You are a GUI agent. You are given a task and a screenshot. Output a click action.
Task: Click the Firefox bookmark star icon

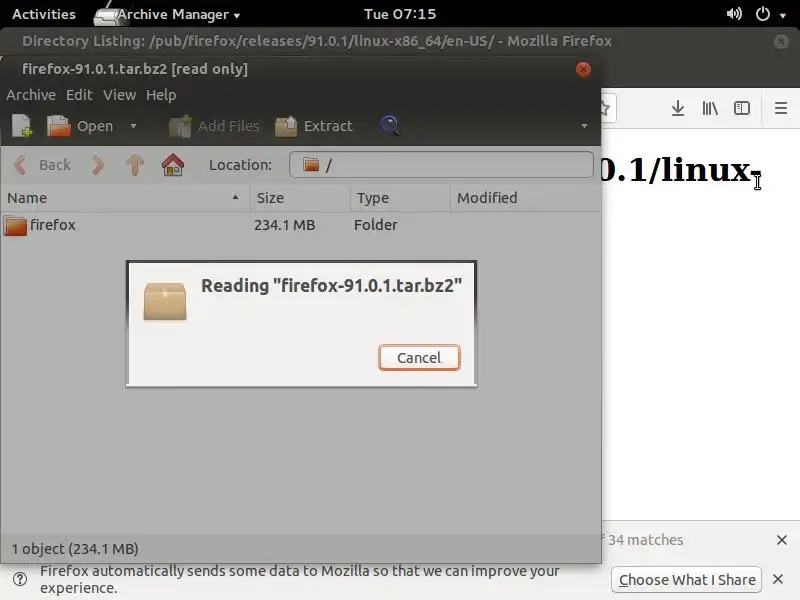606,108
